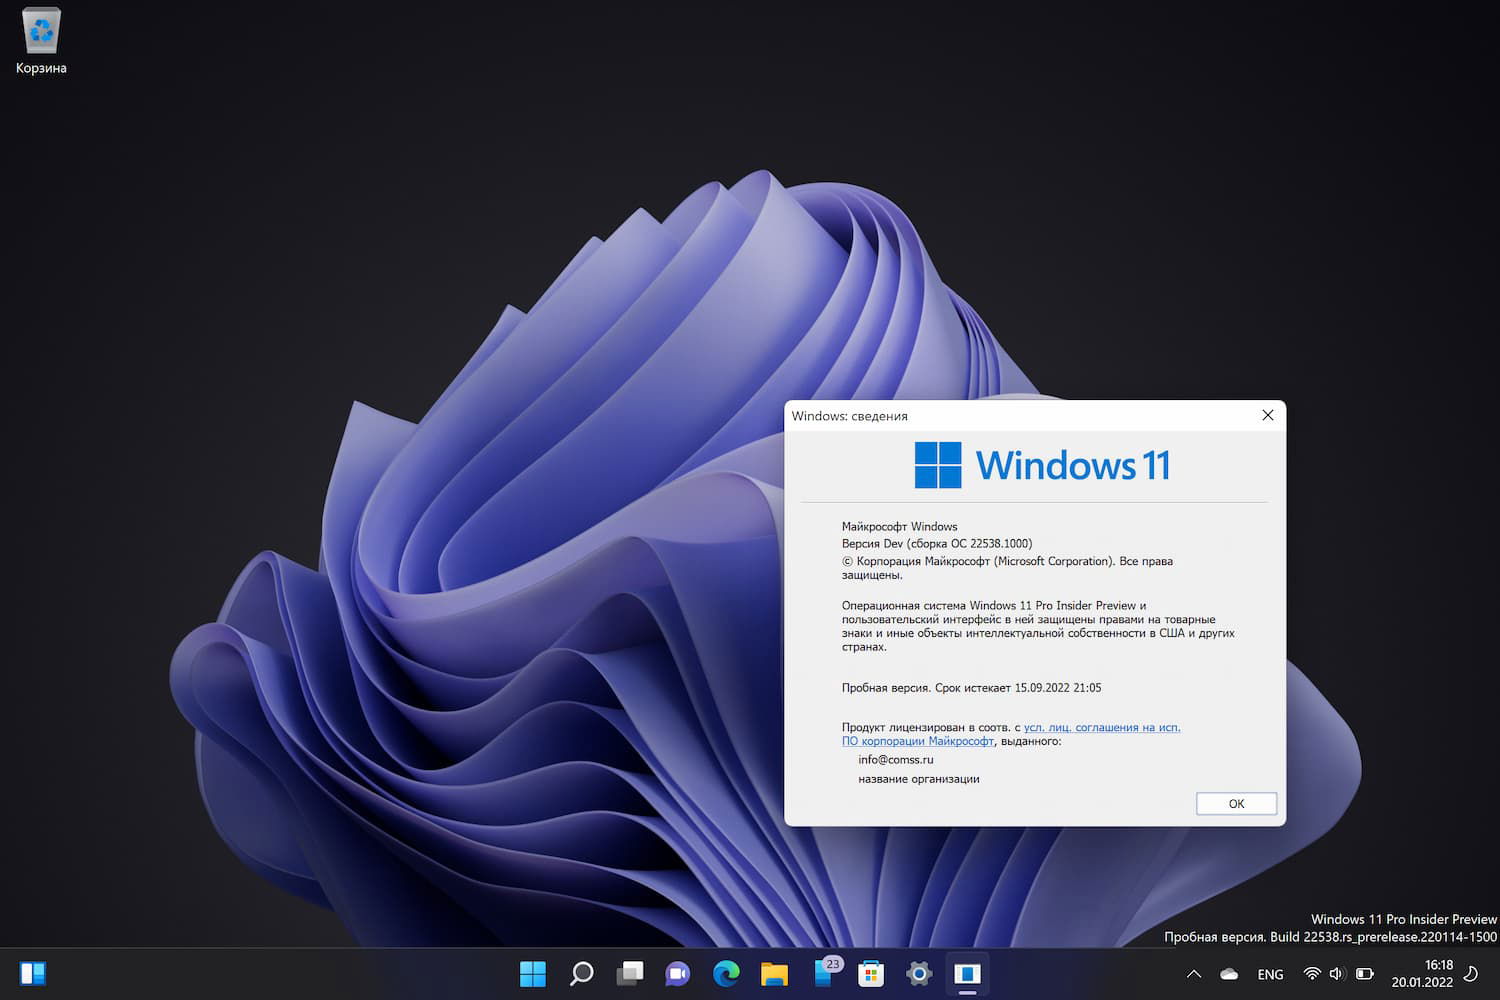Viewport: 1500px width, 1000px height.
Task: Open File Explorer from the taskbar
Action: (x=774, y=973)
